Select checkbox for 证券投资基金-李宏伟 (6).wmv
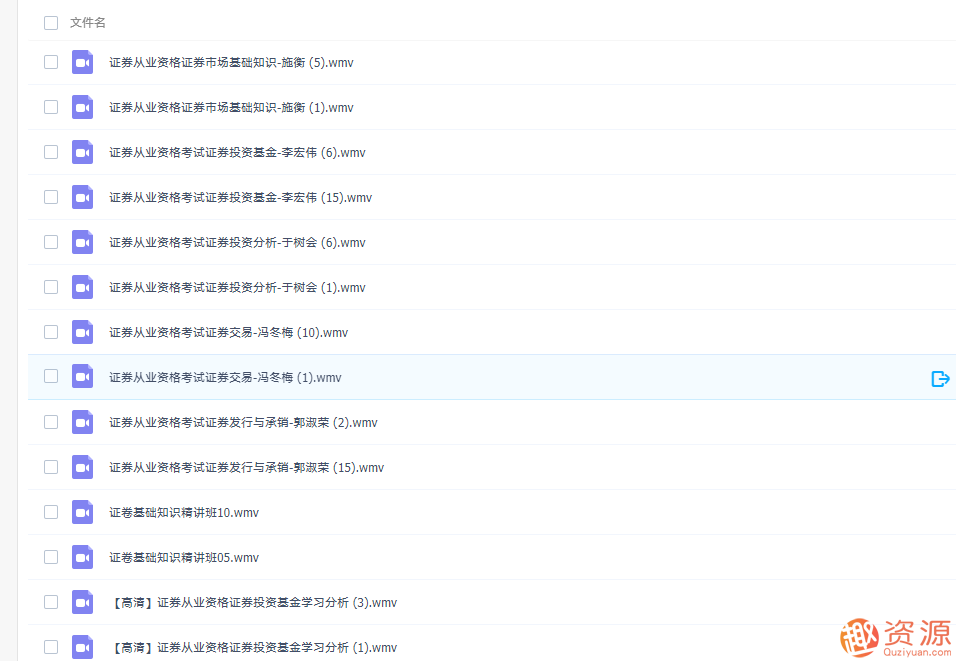Screen dimensions: 956x661 click(51, 152)
